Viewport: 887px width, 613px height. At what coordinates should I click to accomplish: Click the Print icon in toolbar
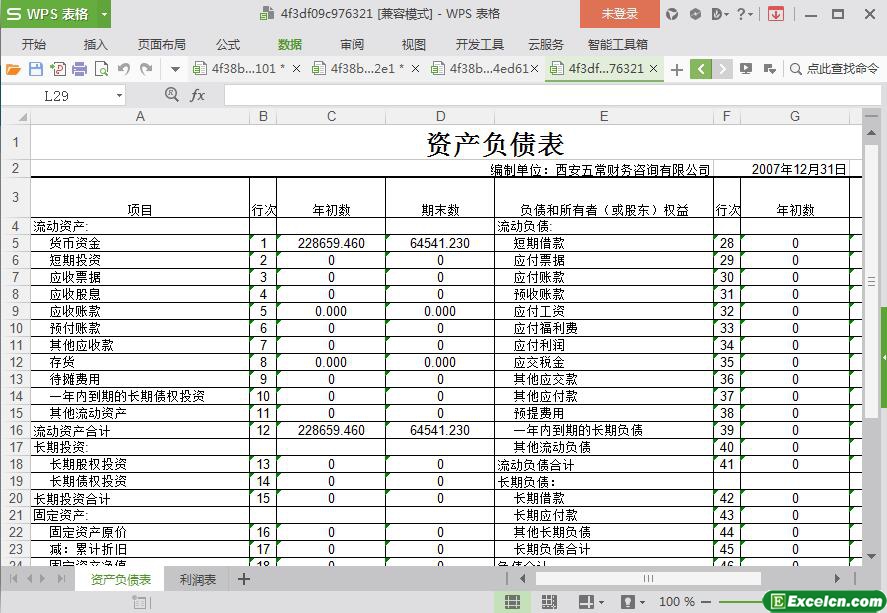pos(80,69)
